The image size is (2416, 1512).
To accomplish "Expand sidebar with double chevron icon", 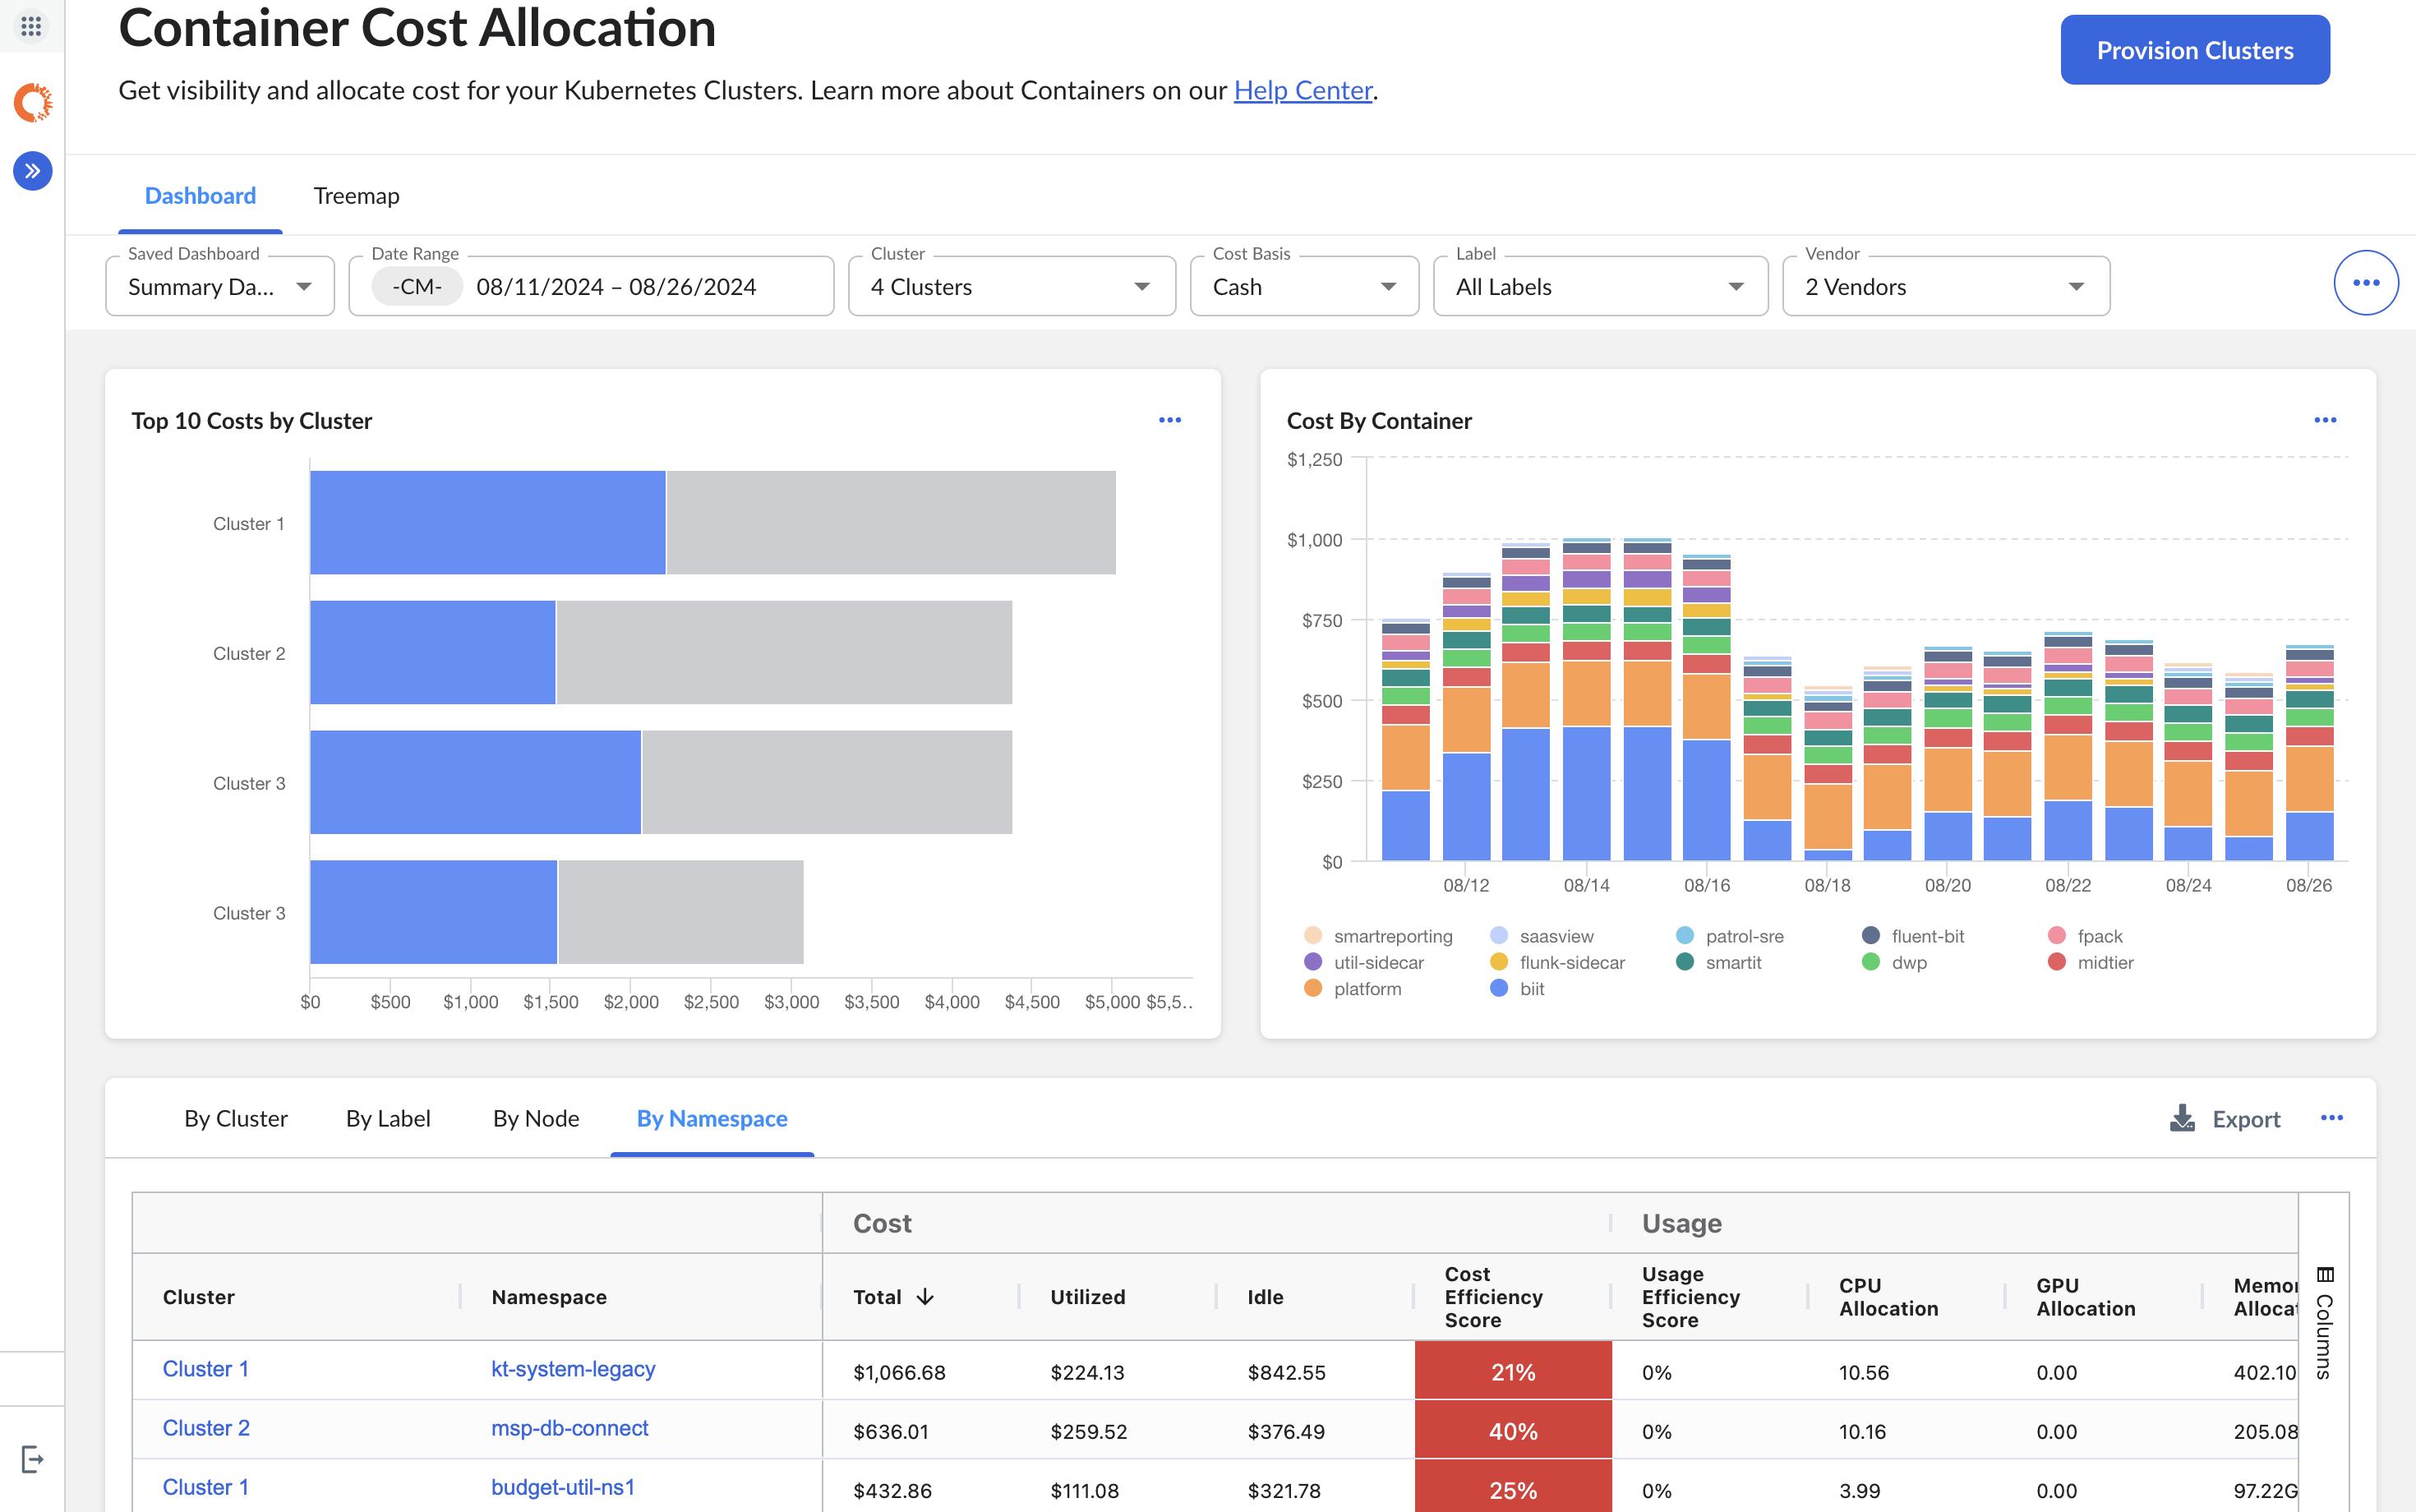I will [32, 171].
